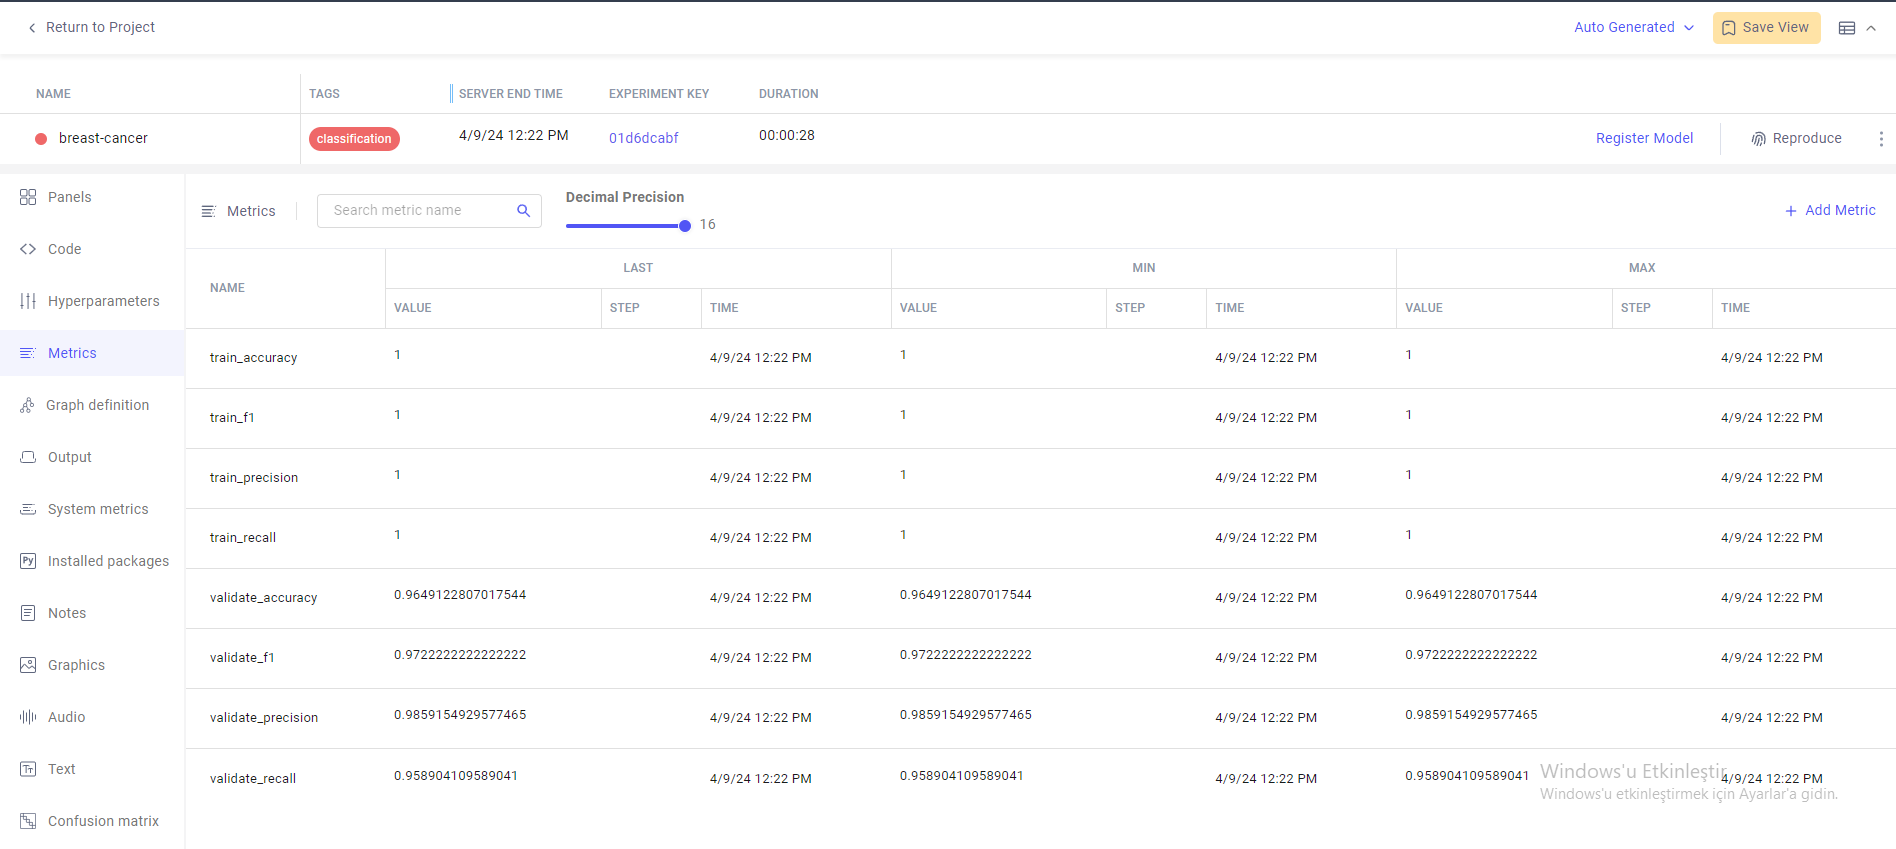Switch to the Graph definition tab

click(92, 405)
